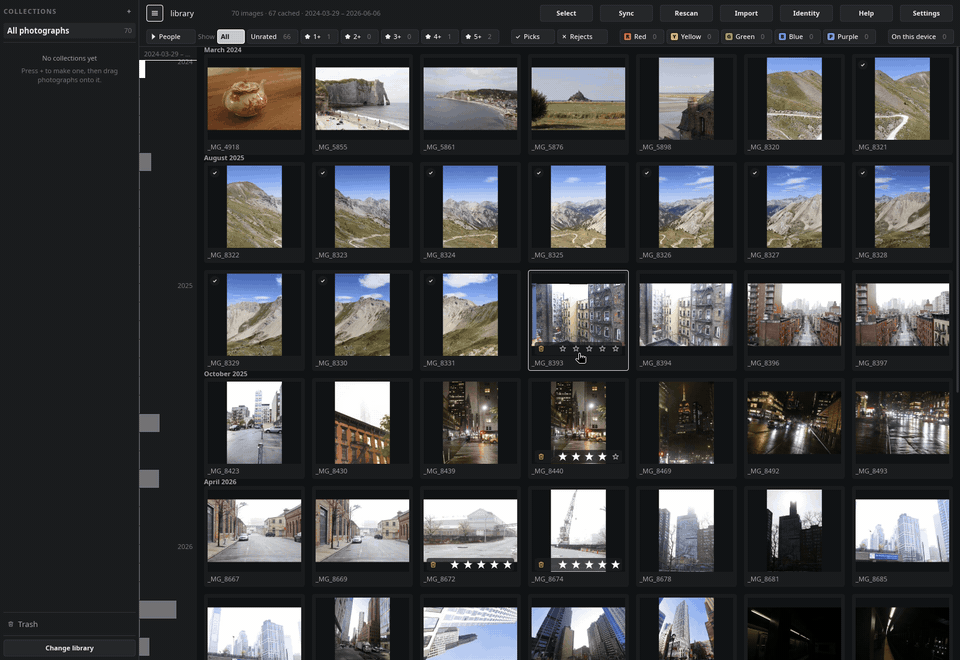Add a new collection with plus icon
Screen dimensions: 960x660
[129, 12]
